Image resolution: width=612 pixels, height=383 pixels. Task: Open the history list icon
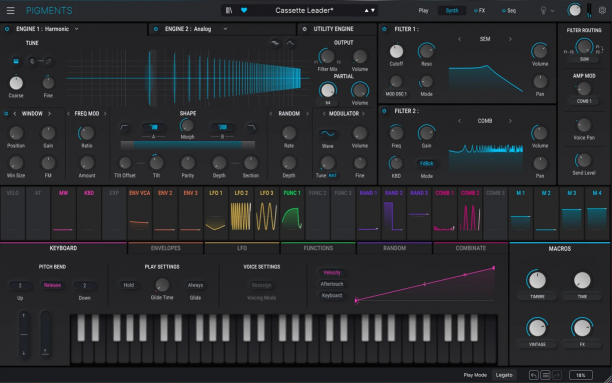545,375
